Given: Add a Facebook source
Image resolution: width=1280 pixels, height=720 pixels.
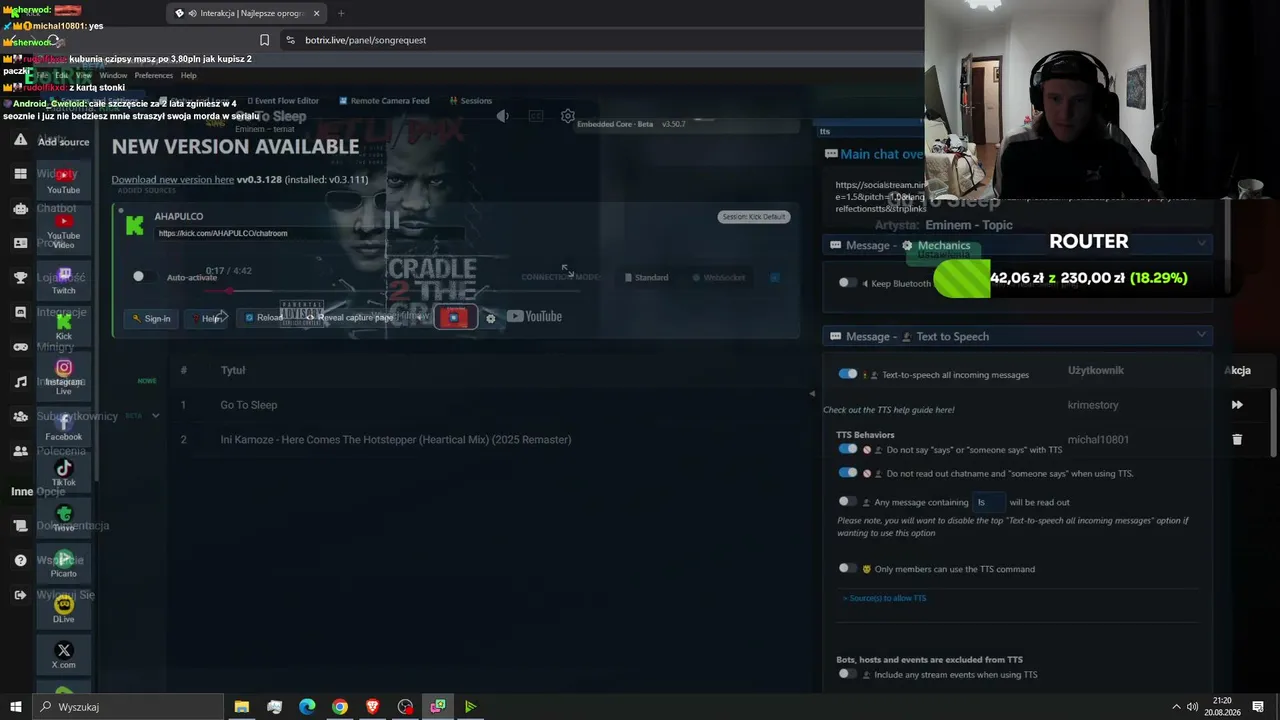Looking at the screenshot, I should [x=63, y=427].
